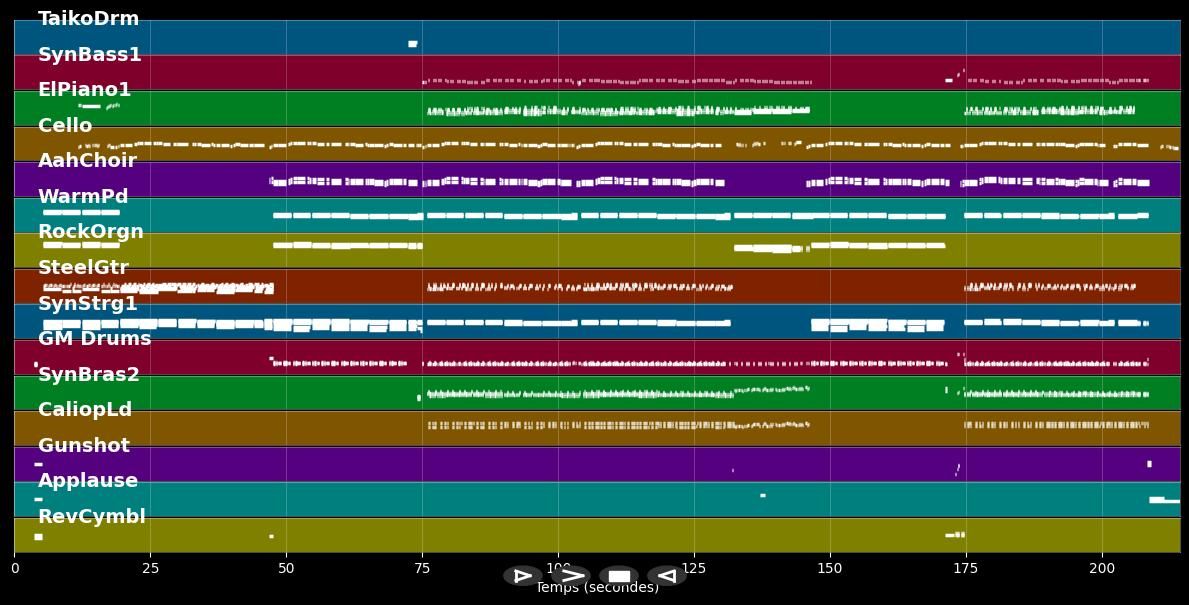
Task: Click the 150 seconds mark on time axis
Action: [830, 568]
